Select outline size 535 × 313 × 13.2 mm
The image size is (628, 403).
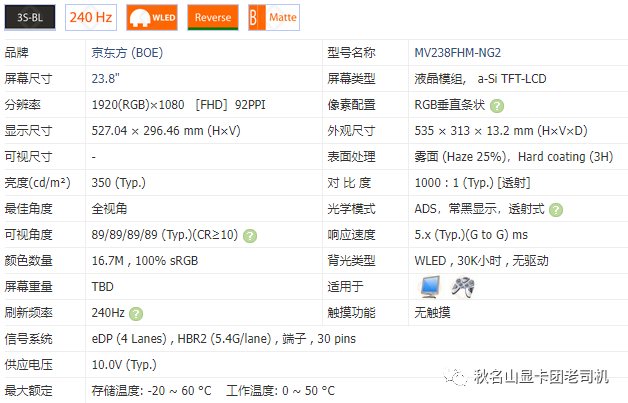[x=501, y=131]
